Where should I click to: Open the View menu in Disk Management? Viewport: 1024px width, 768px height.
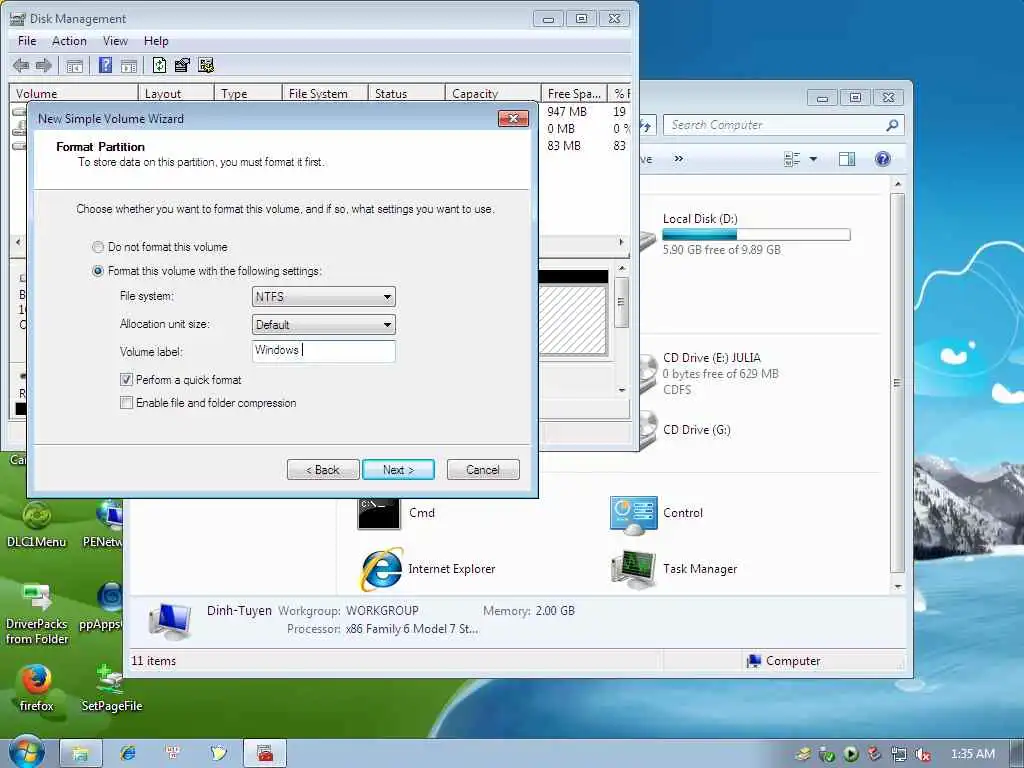[115, 41]
